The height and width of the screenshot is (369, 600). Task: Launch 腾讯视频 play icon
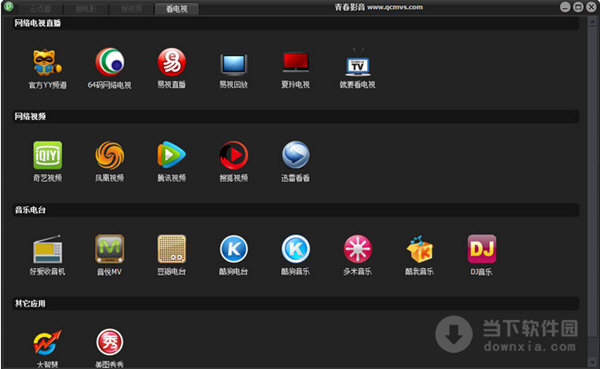(x=172, y=155)
